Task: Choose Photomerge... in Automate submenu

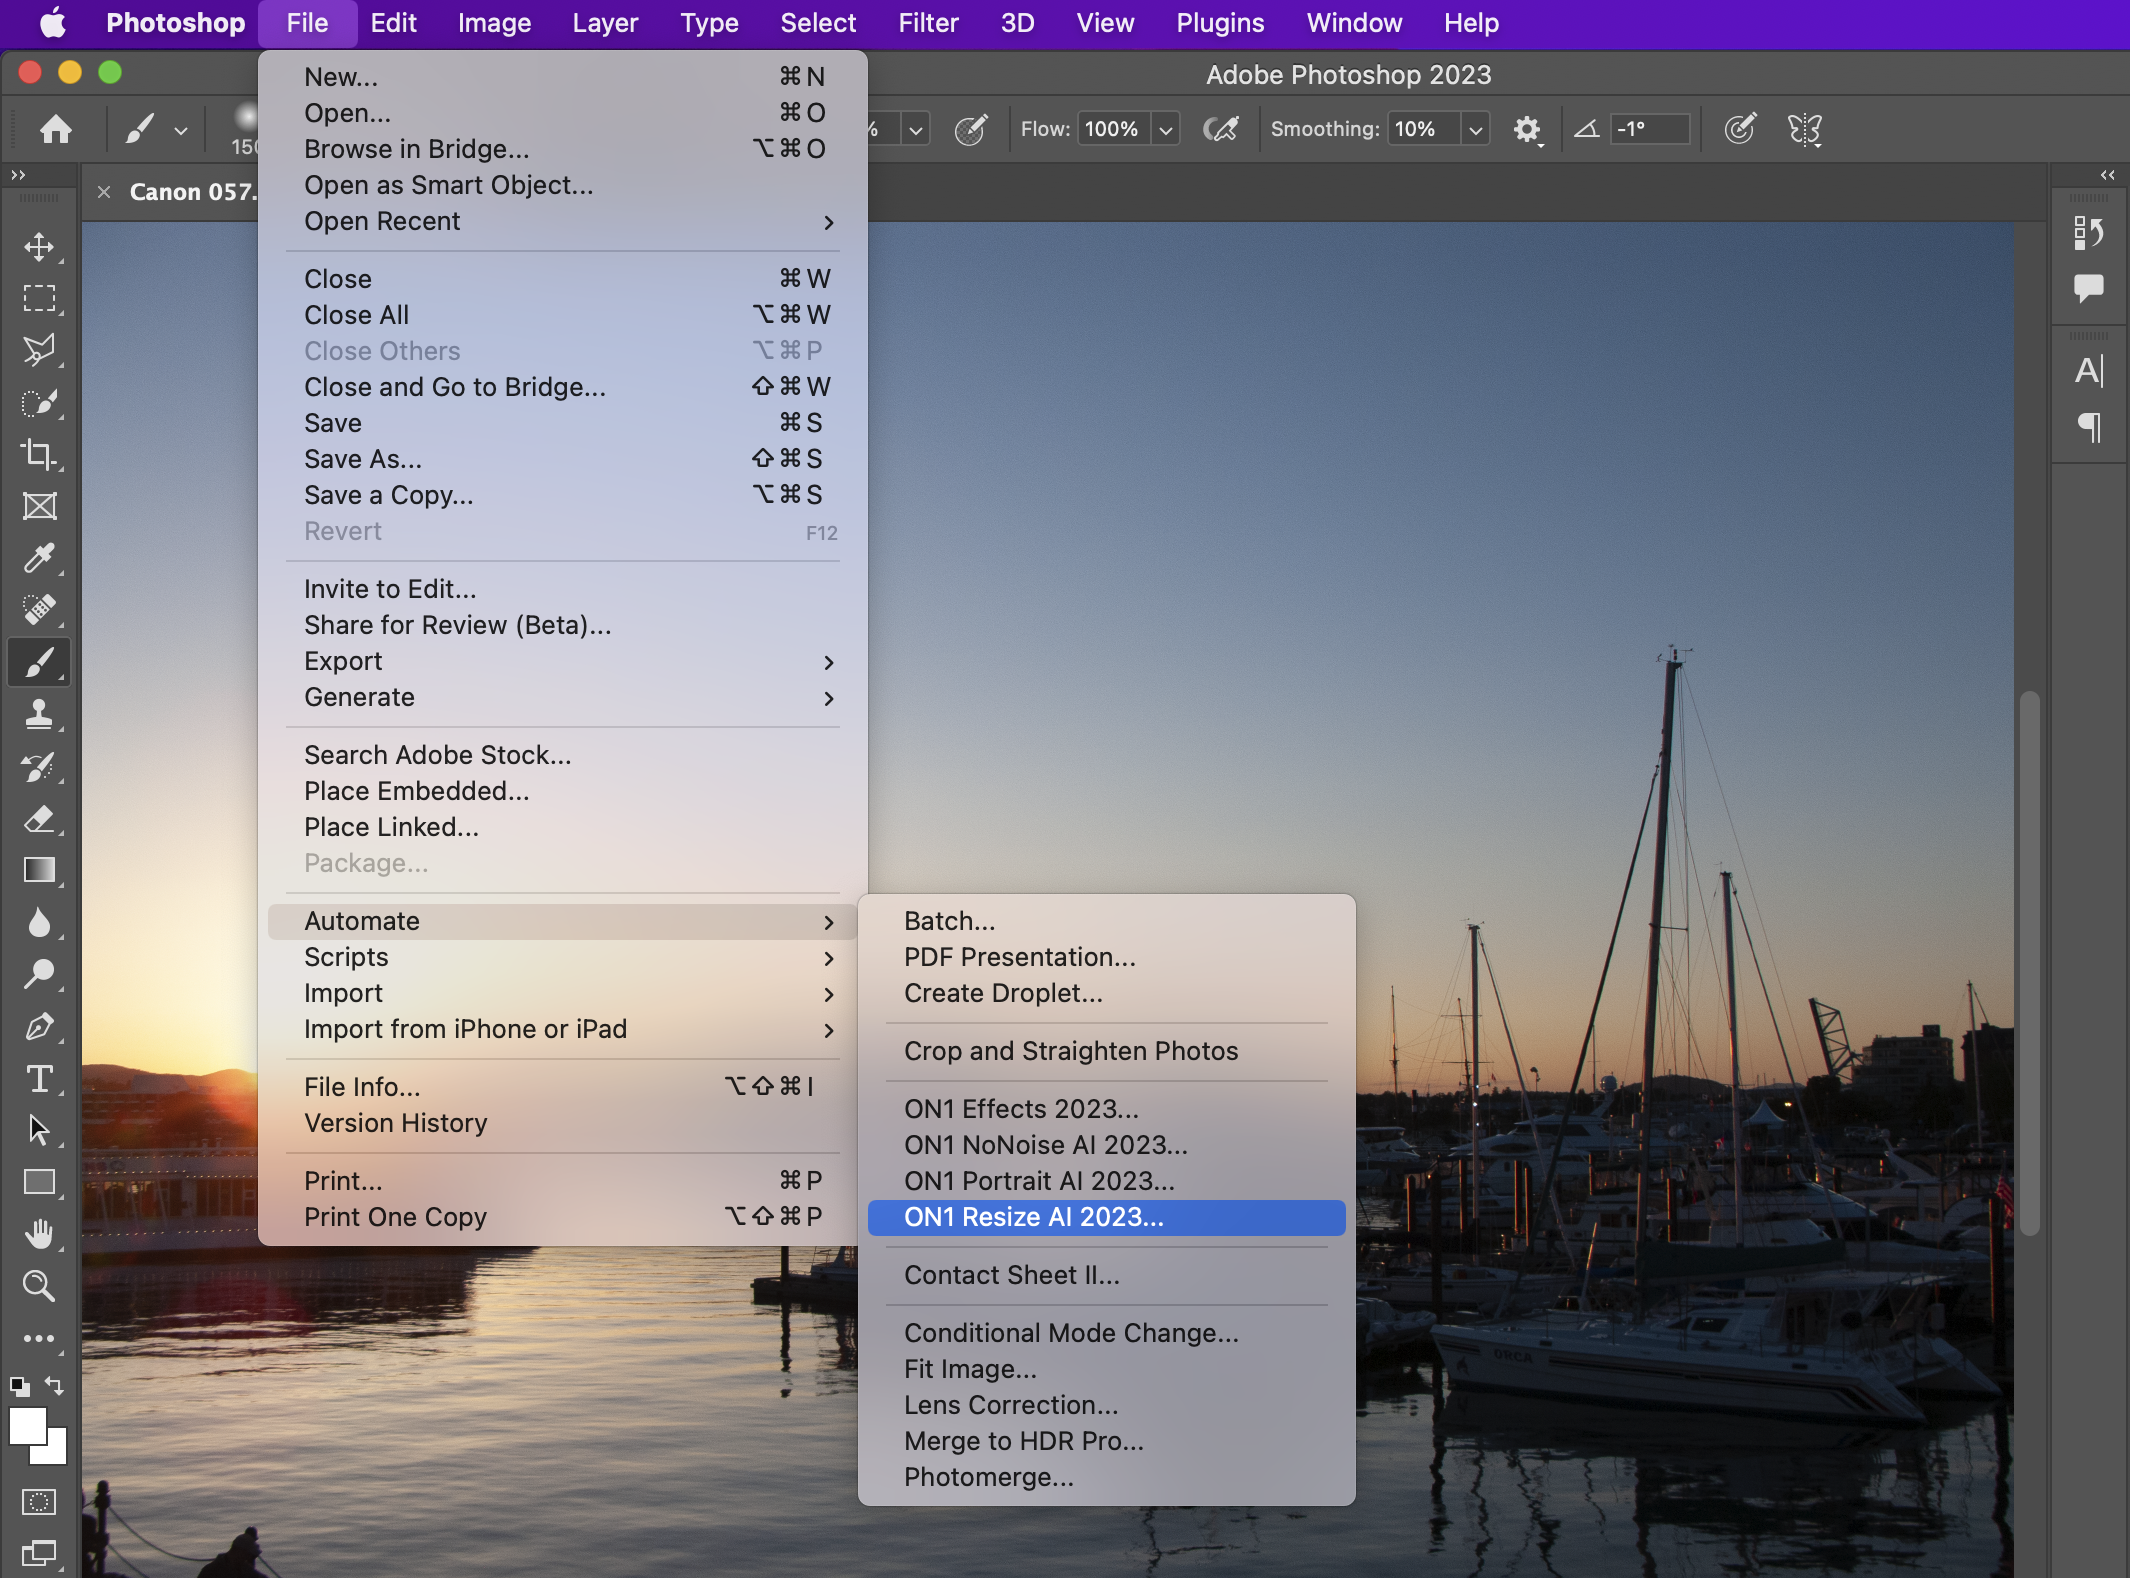Action: coord(1107,1477)
